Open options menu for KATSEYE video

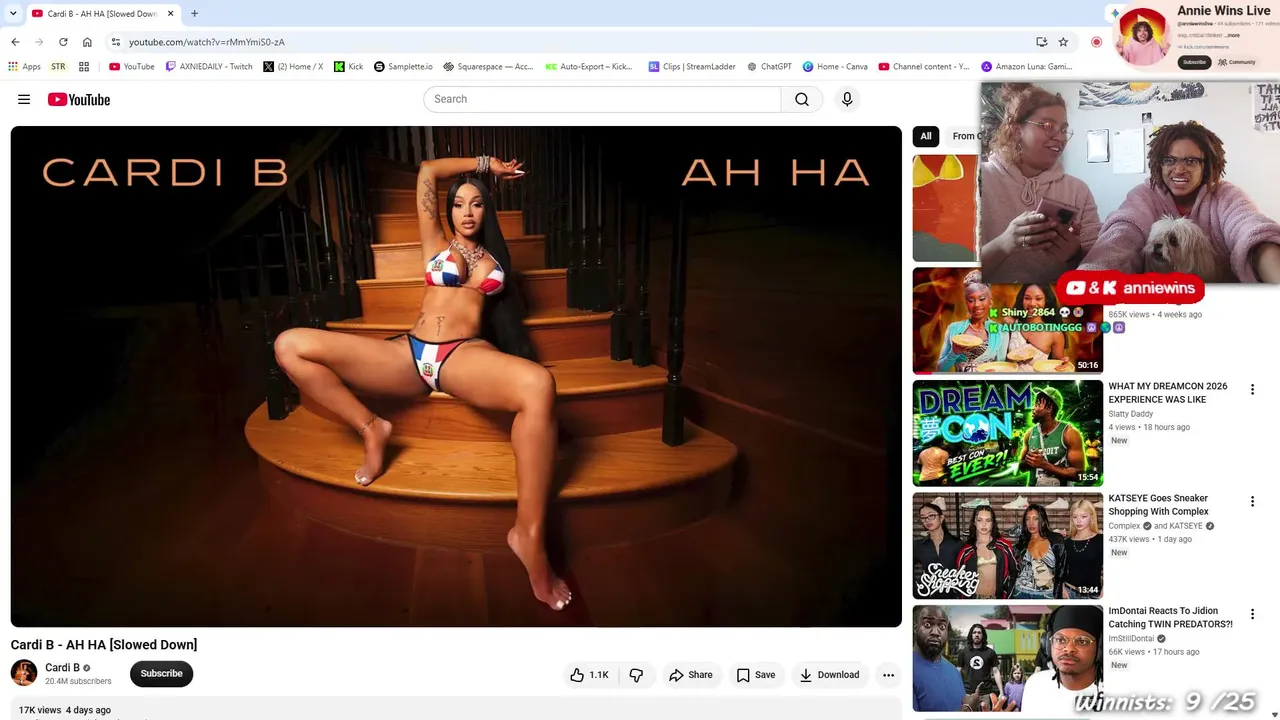tap(1252, 501)
